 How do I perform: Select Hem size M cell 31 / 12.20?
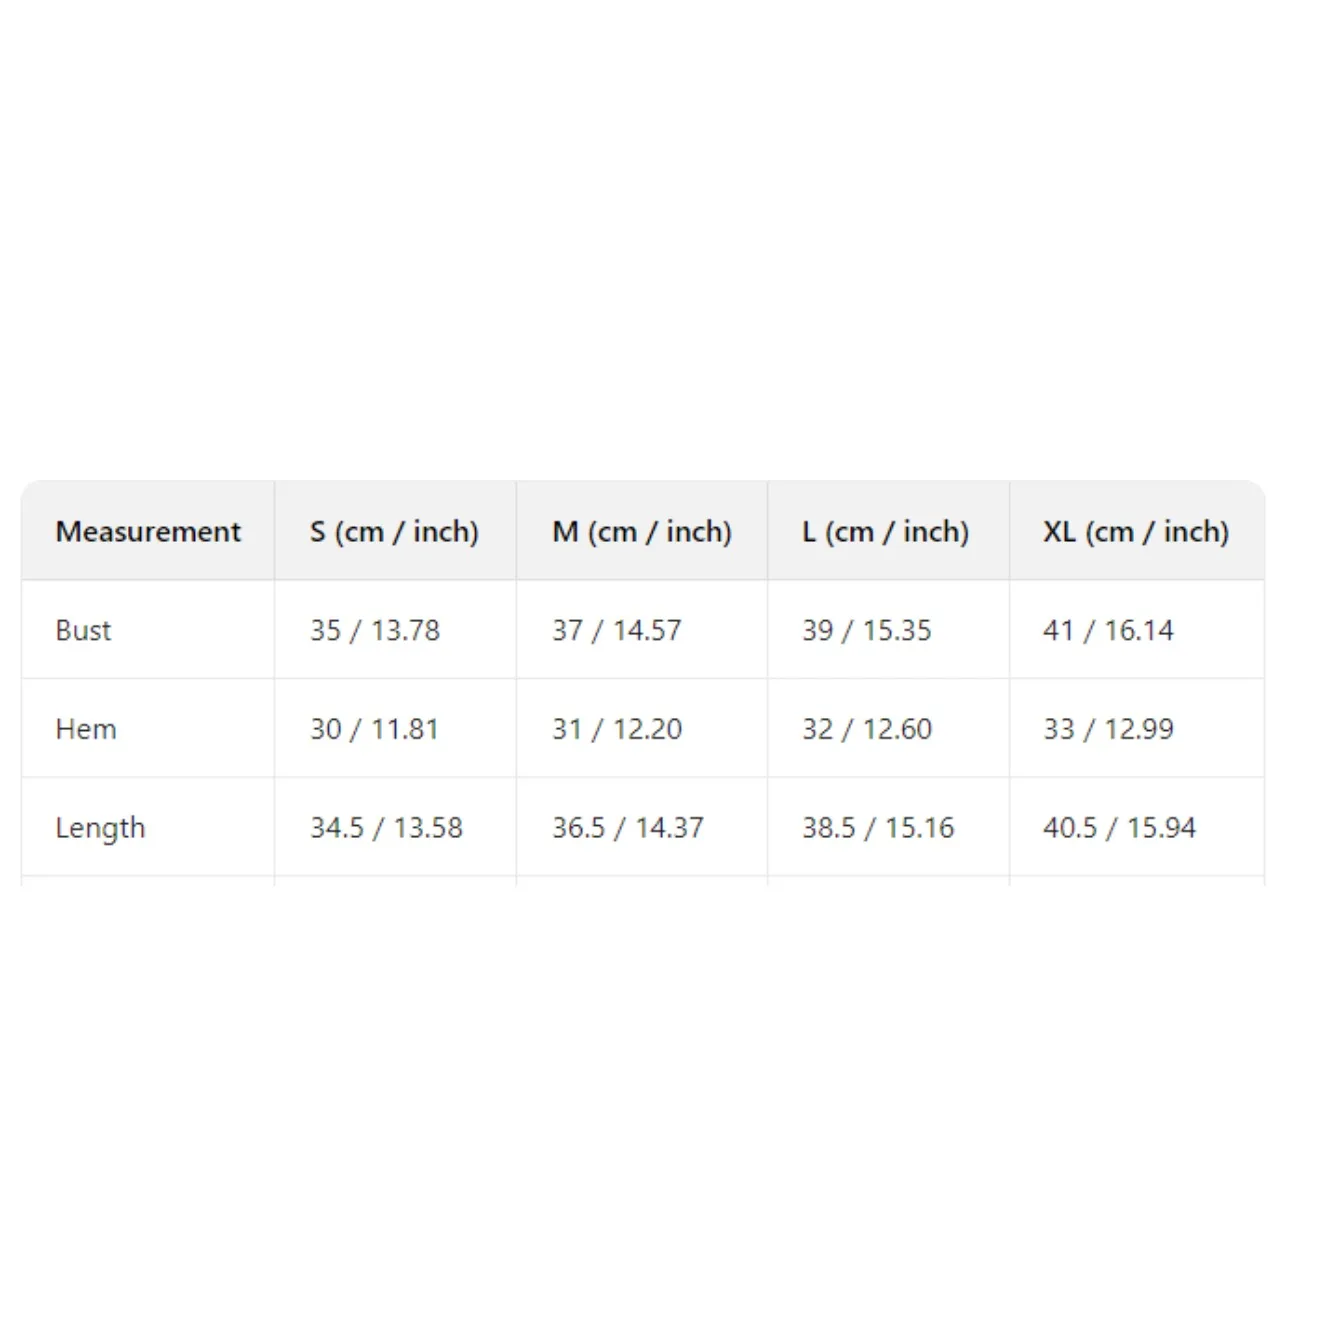click(x=617, y=729)
